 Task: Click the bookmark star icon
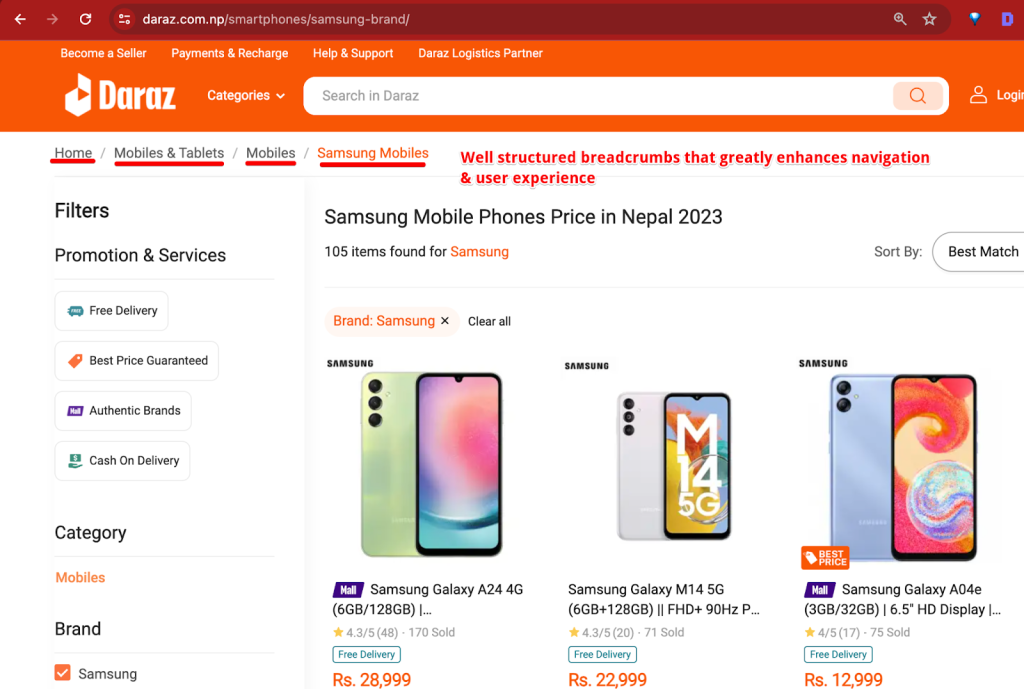click(x=929, y=19)
